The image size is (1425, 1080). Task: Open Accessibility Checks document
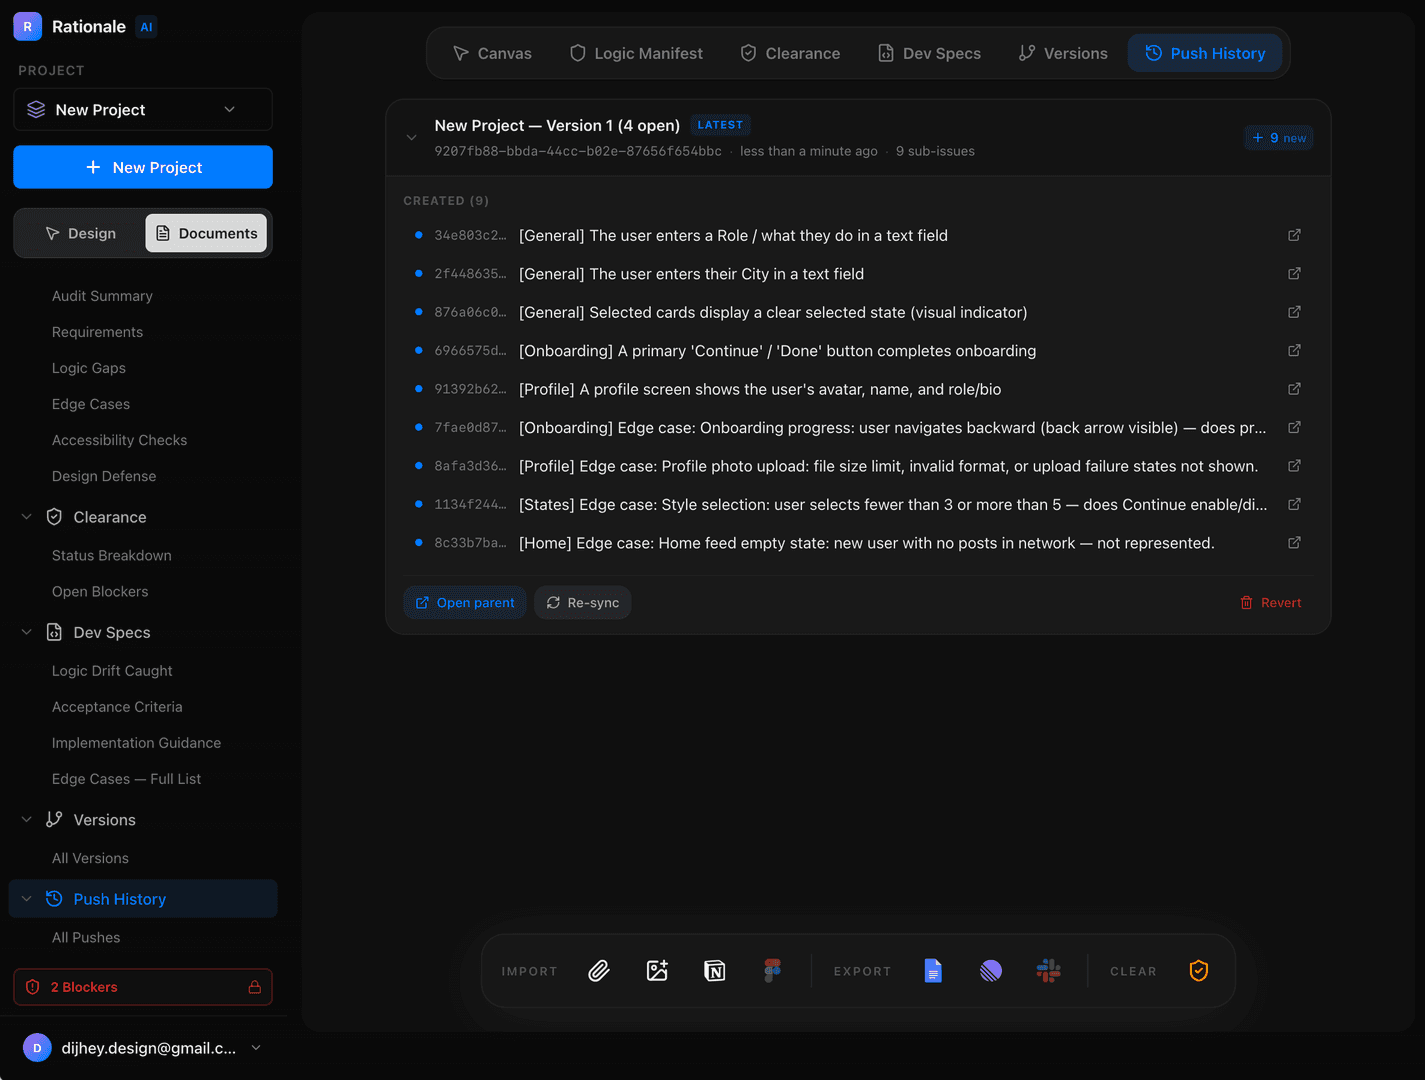pos(120,440)
